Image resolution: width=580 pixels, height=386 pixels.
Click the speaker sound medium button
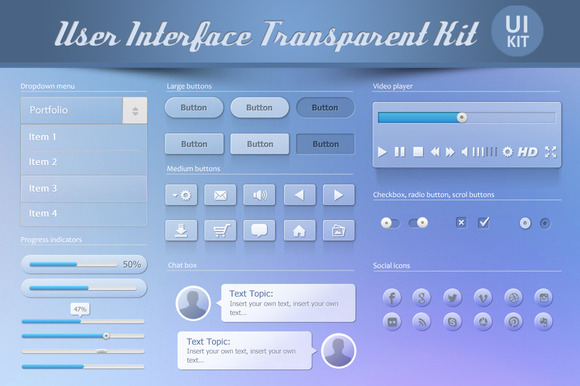click(259, 195)
